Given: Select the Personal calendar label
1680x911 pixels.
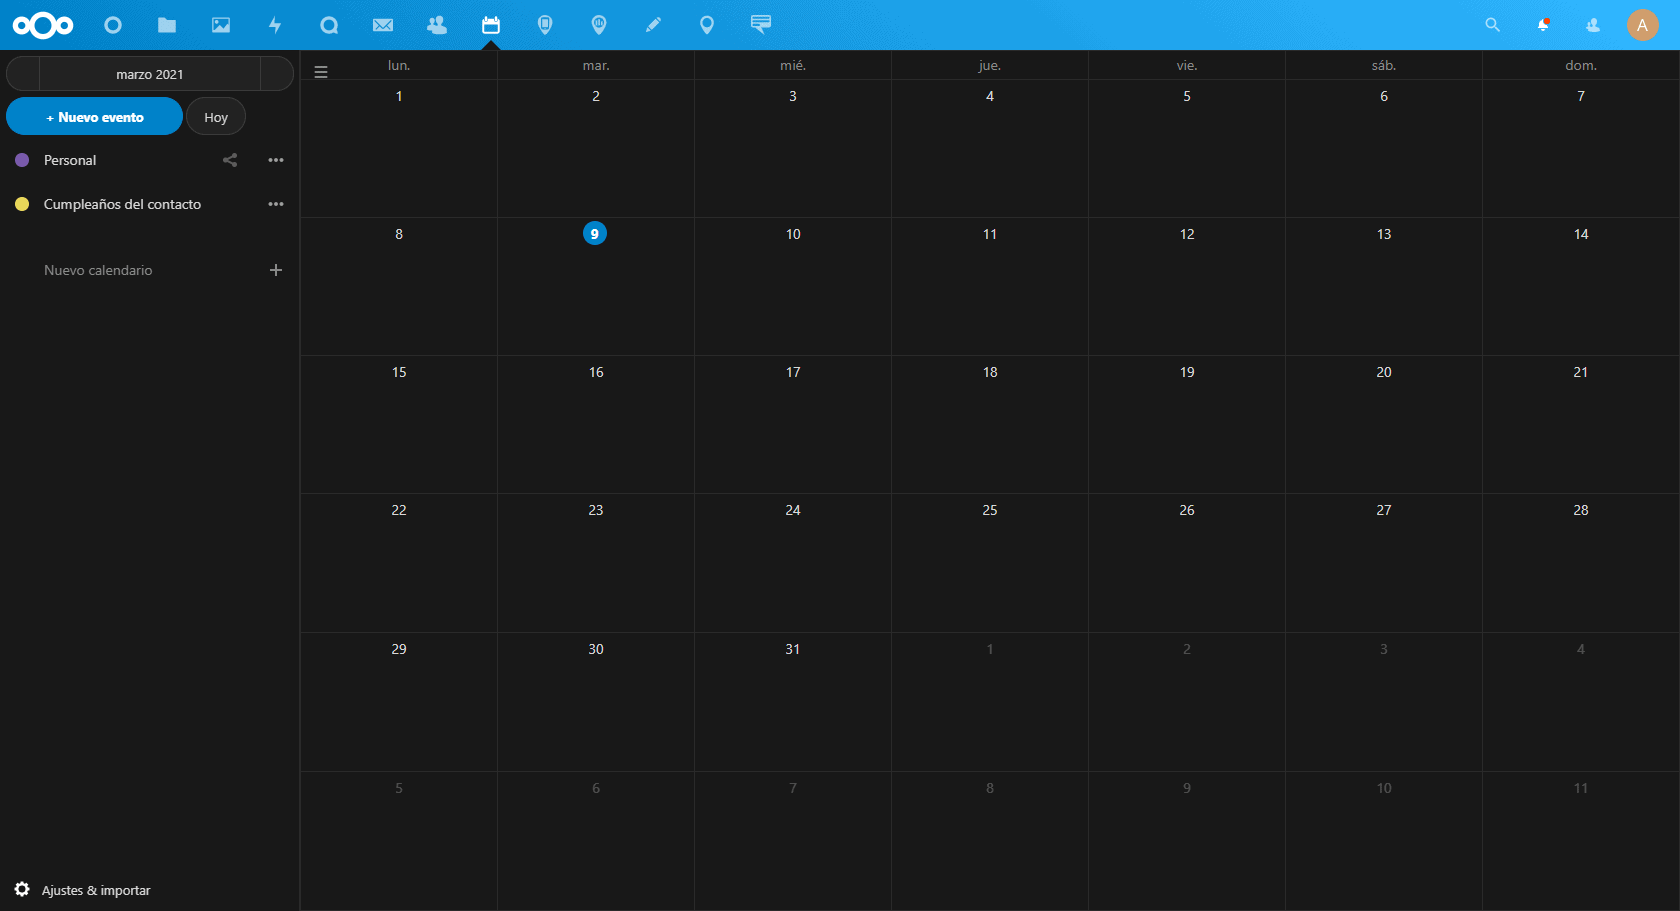Looking at the screenshot, I should [70, 160].
